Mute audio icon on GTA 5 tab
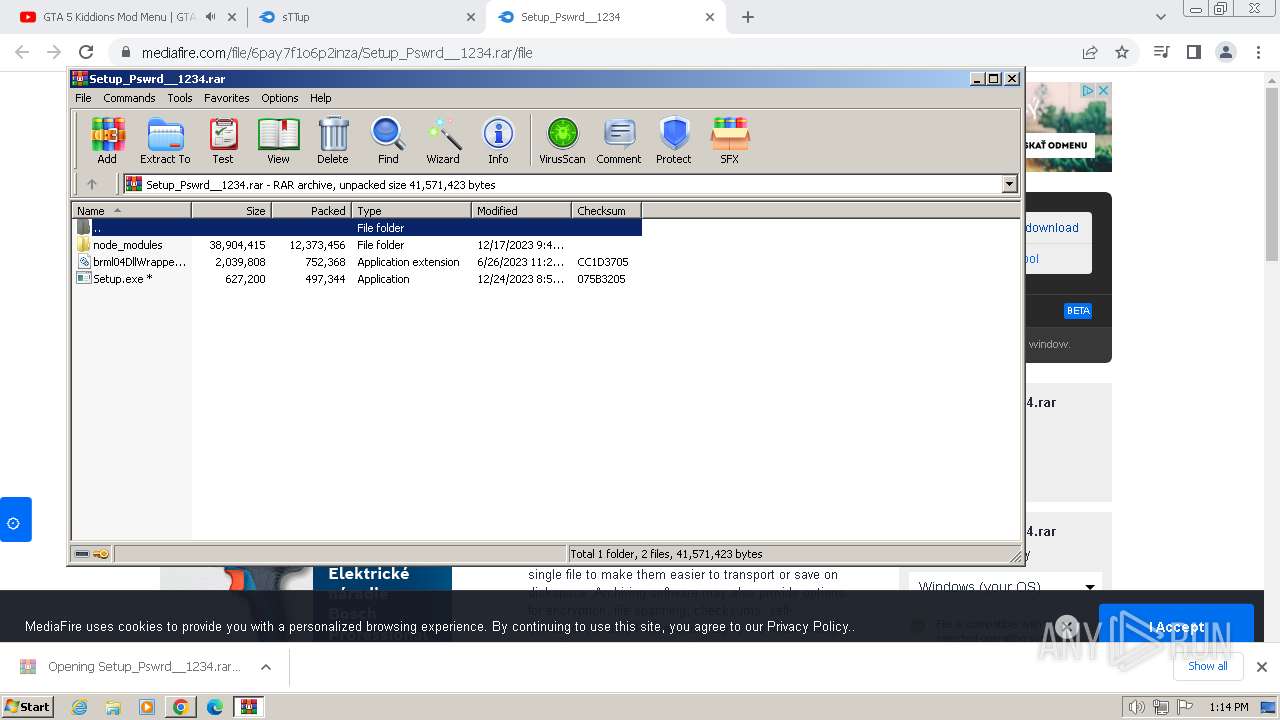The width and height of the screenshot is (1280, 720). click(210, 17)
